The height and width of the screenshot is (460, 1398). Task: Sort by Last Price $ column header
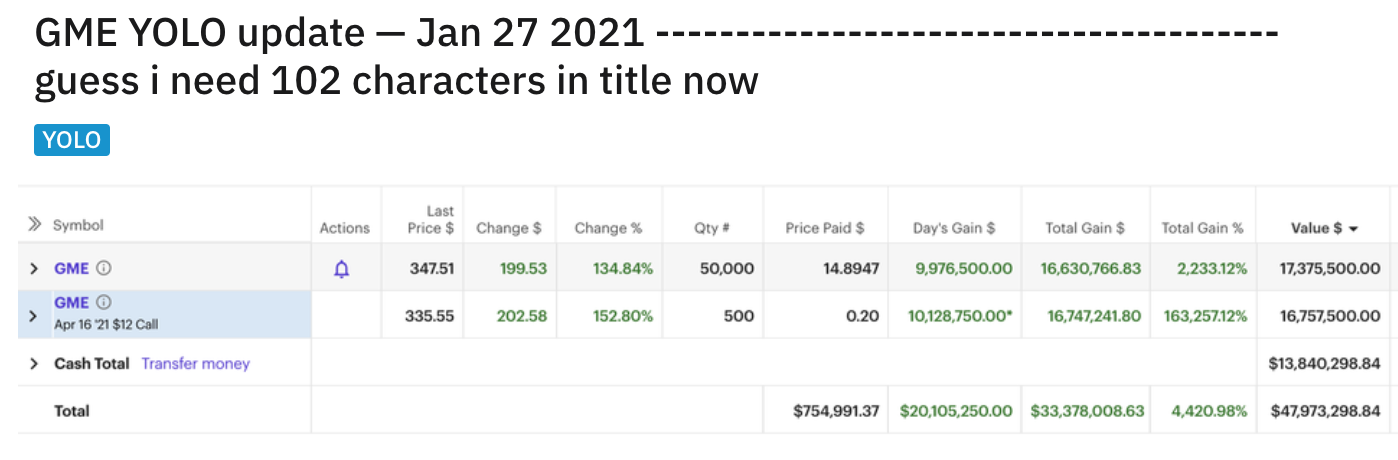click(431, 219)
